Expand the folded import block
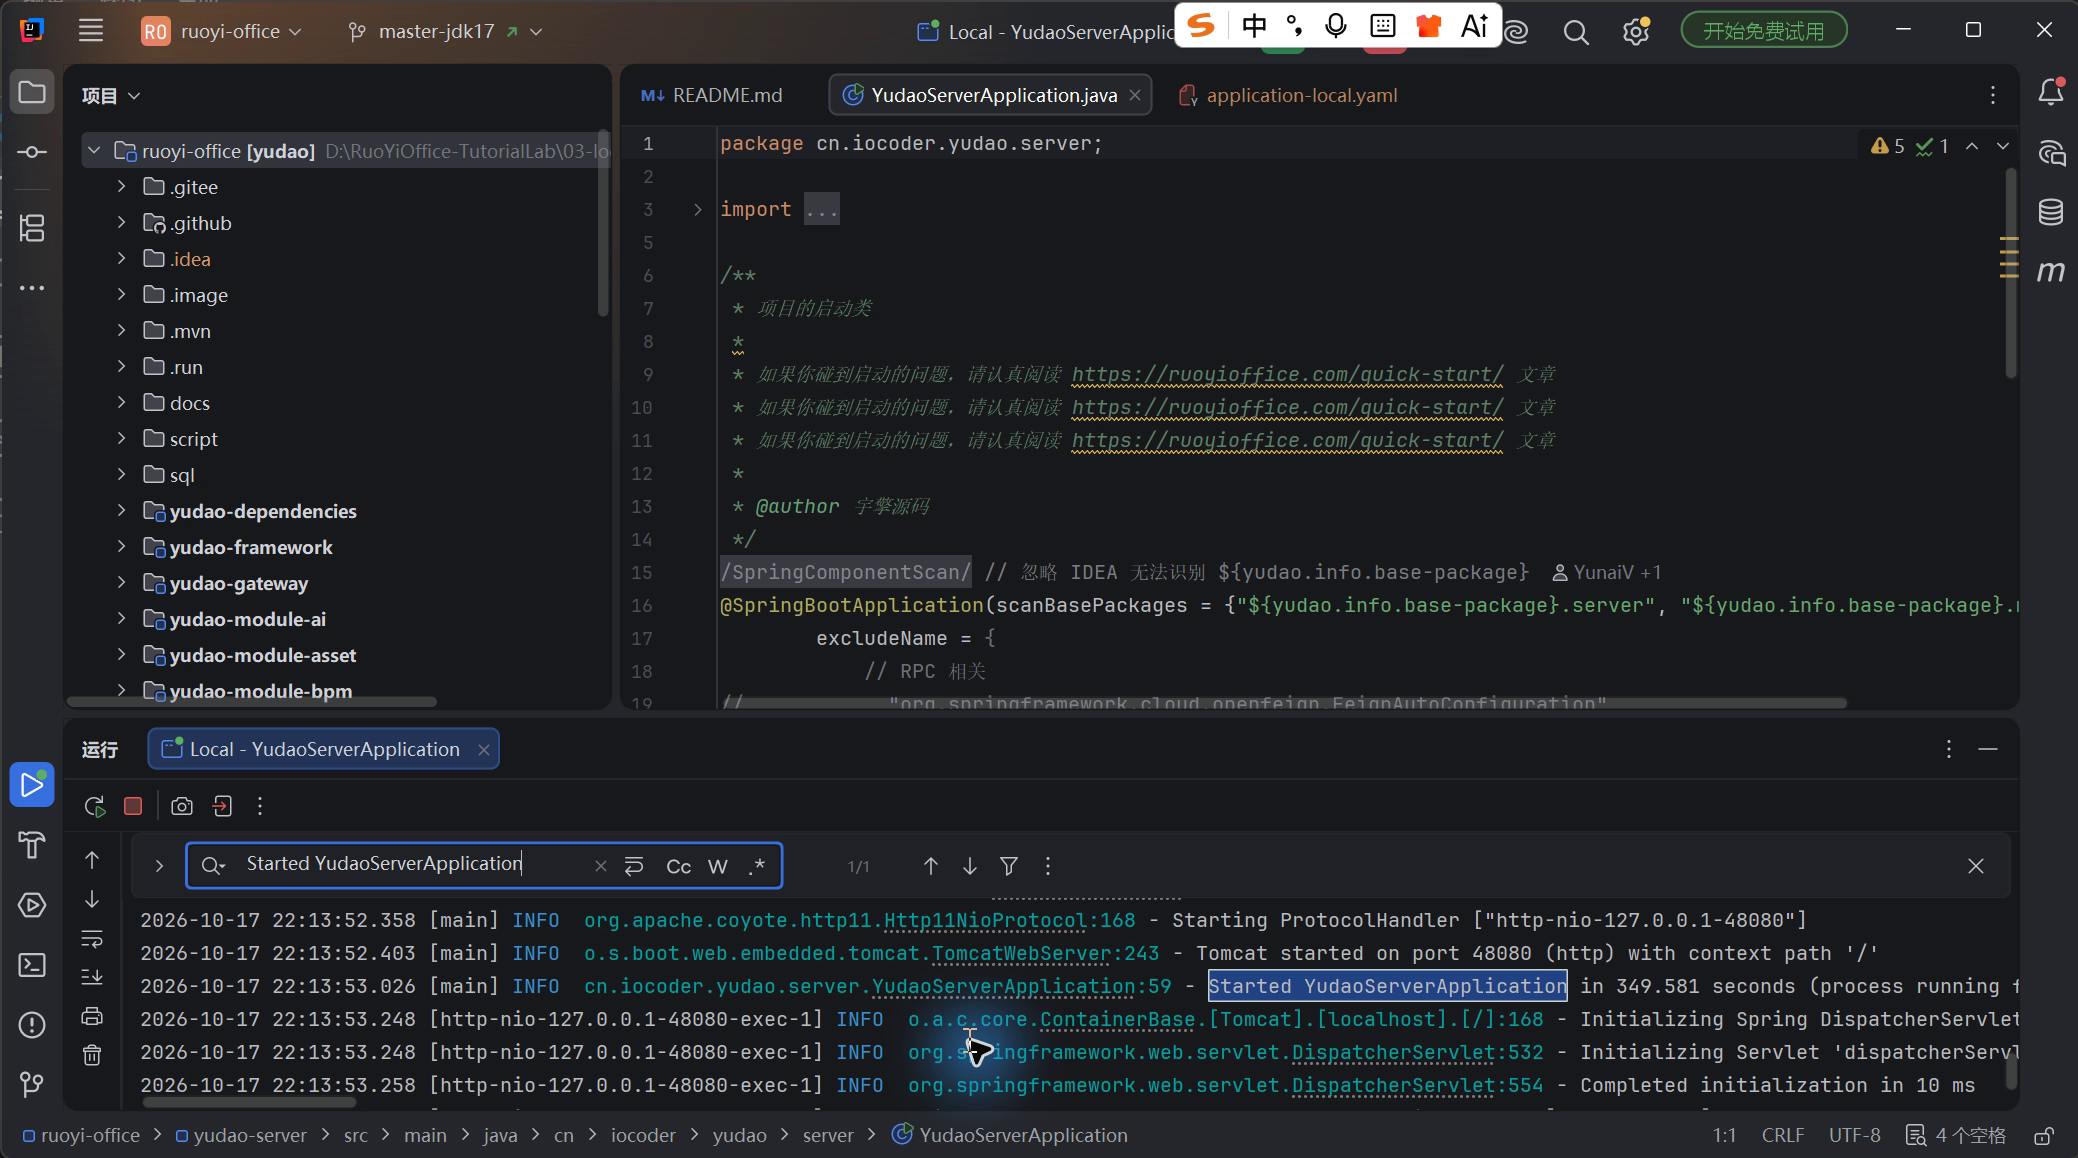Viewport: 2078px width, 1158px height. pos(698,209)
